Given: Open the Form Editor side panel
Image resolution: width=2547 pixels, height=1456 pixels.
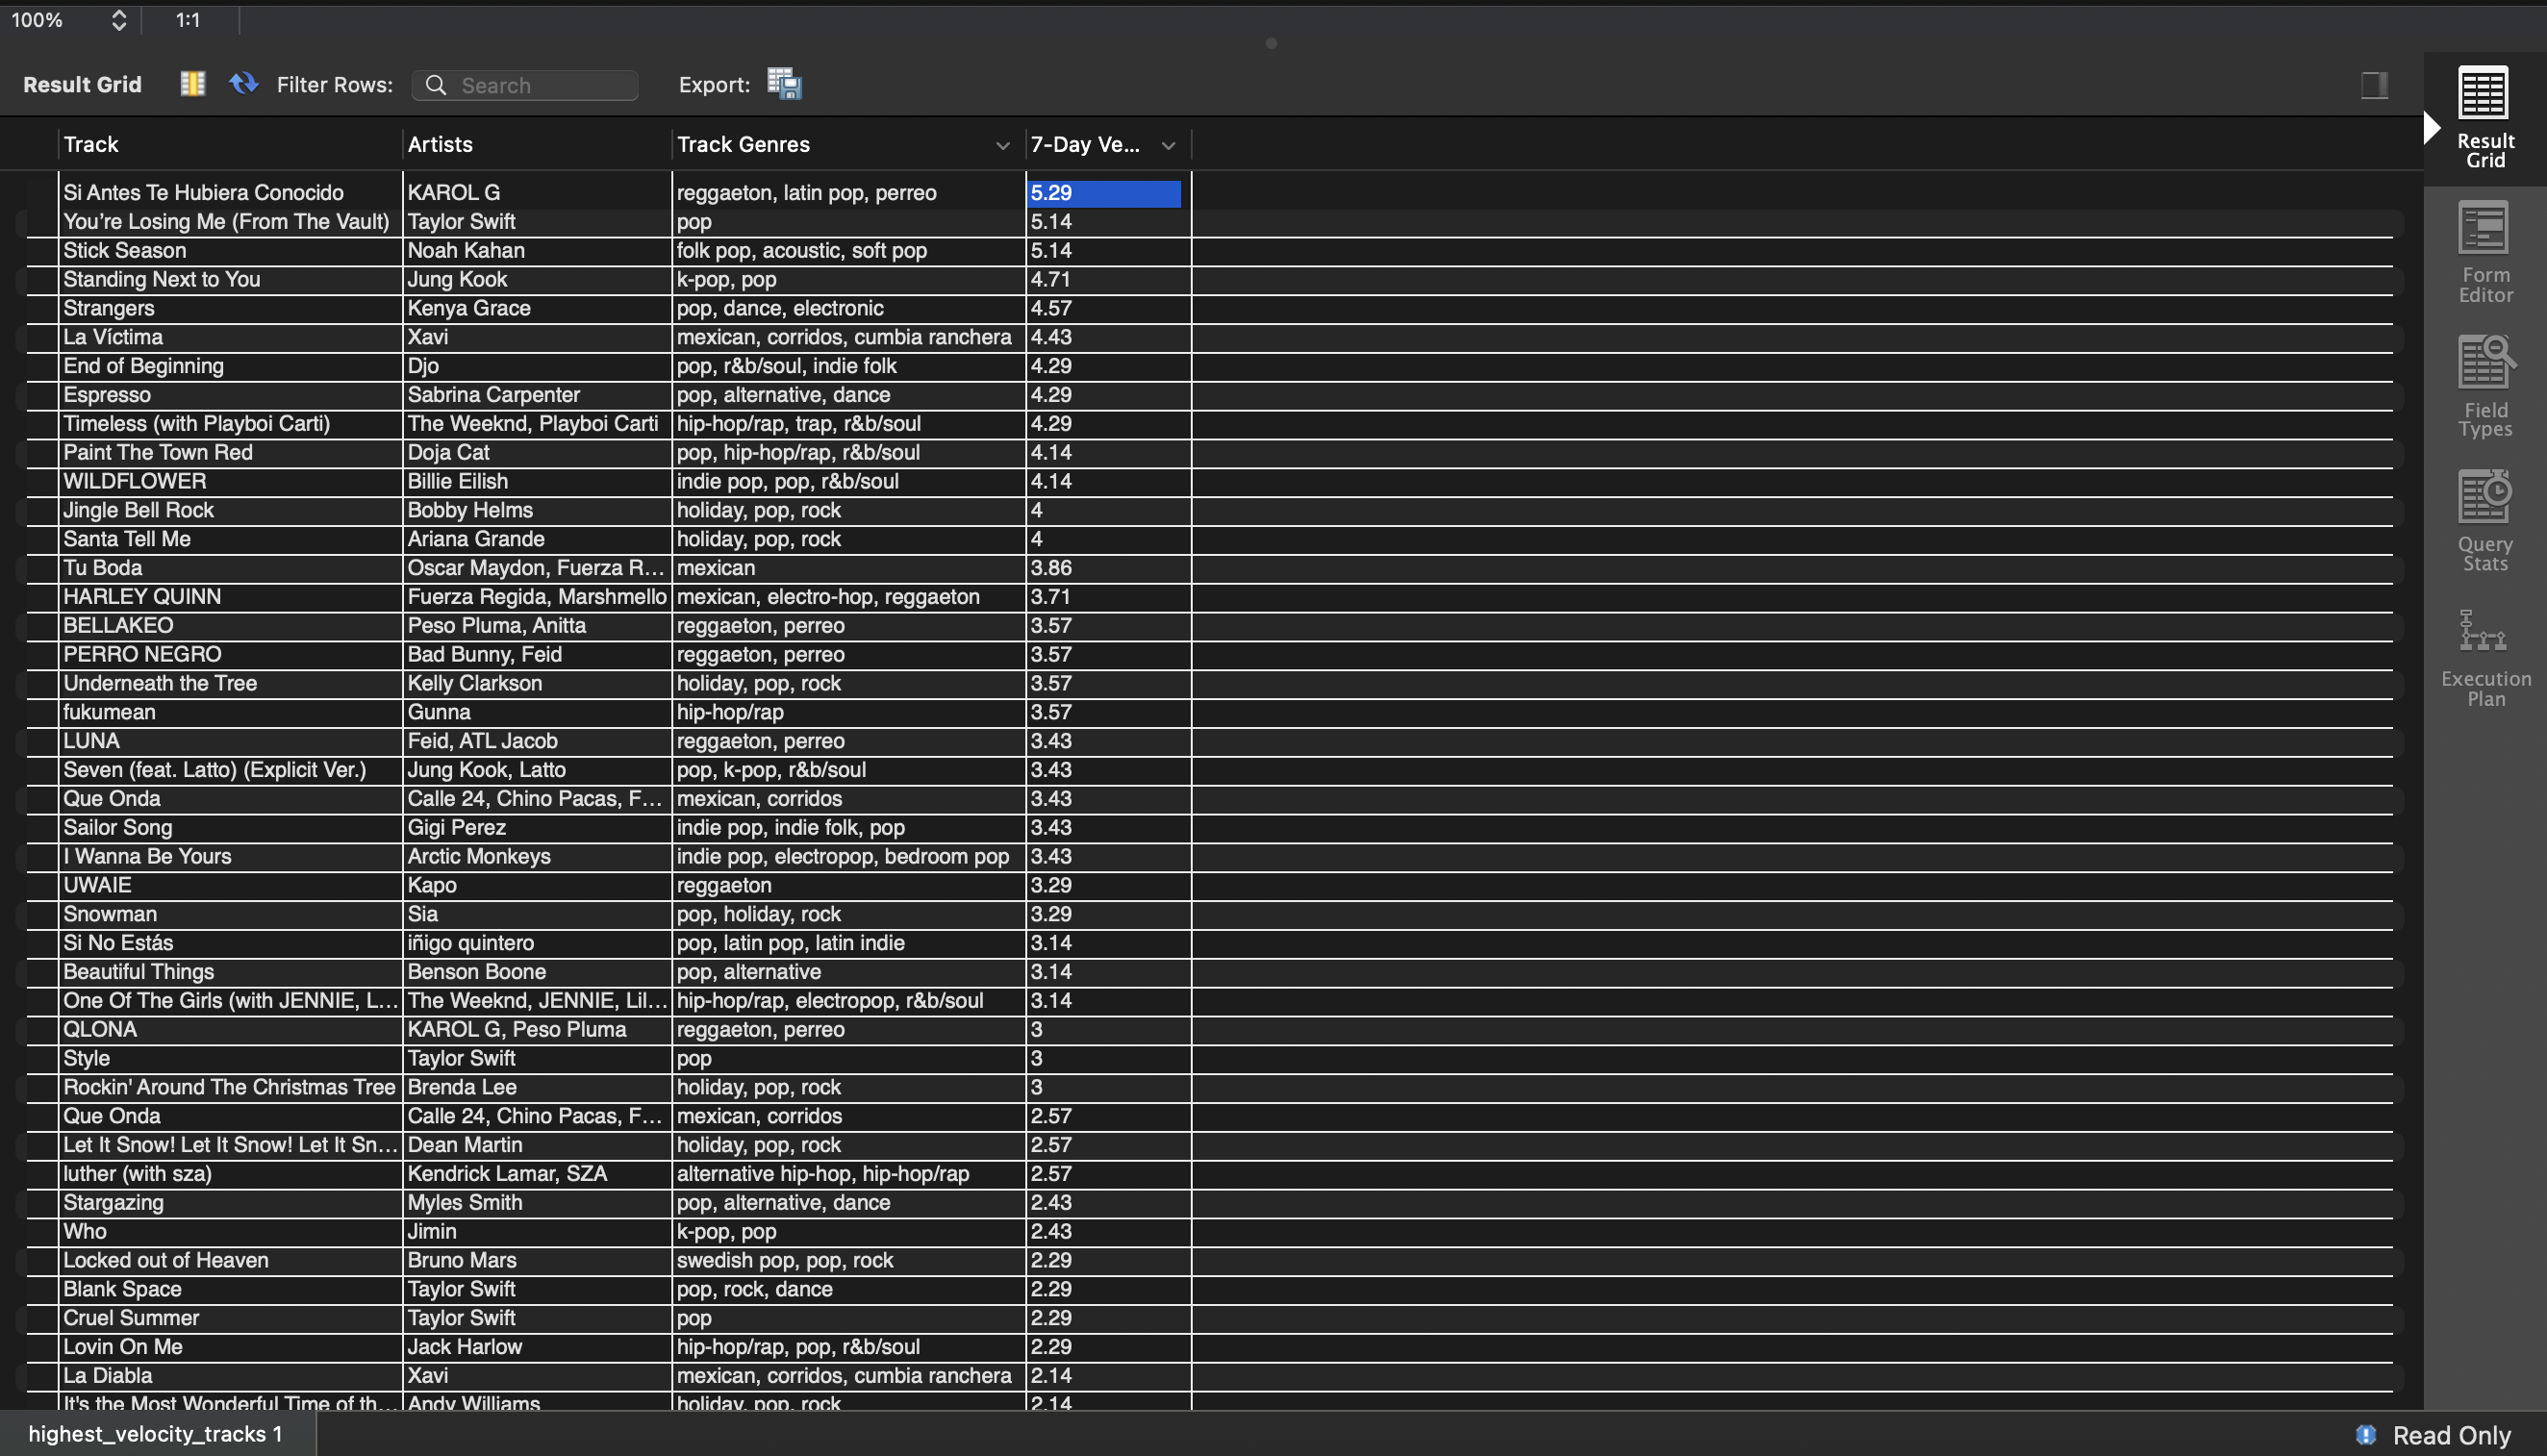Looking at the screenshot, I should click(x=2484, y=252).
